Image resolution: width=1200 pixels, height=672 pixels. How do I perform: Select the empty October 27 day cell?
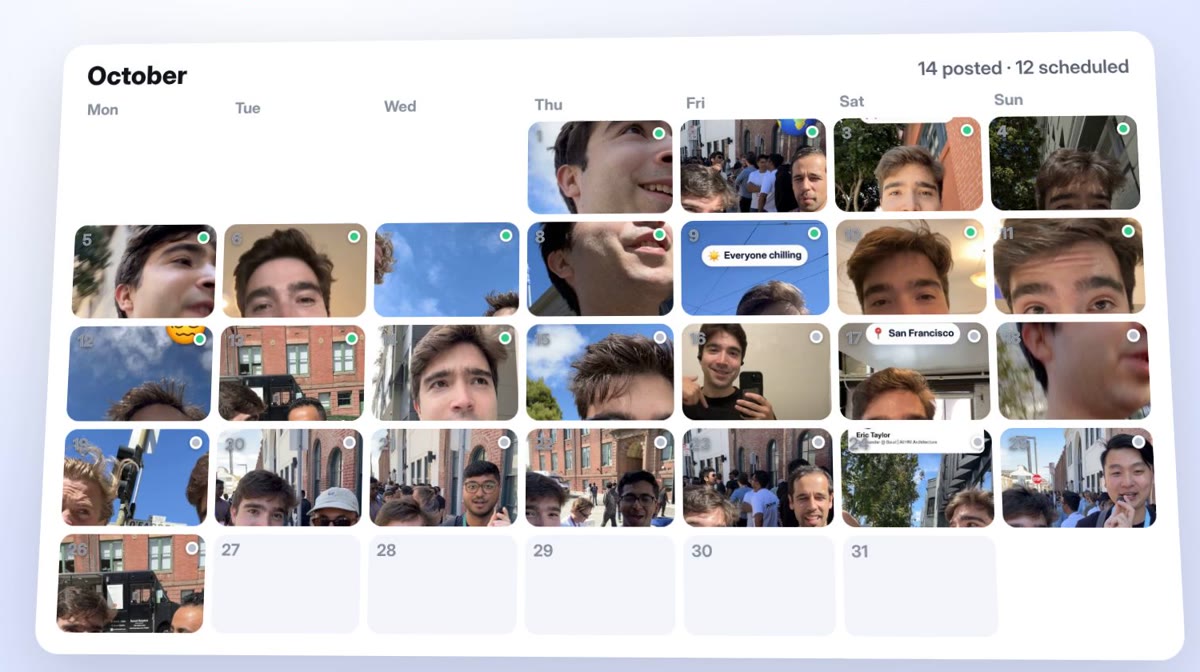pyautogui.click(x=286, y=584)
